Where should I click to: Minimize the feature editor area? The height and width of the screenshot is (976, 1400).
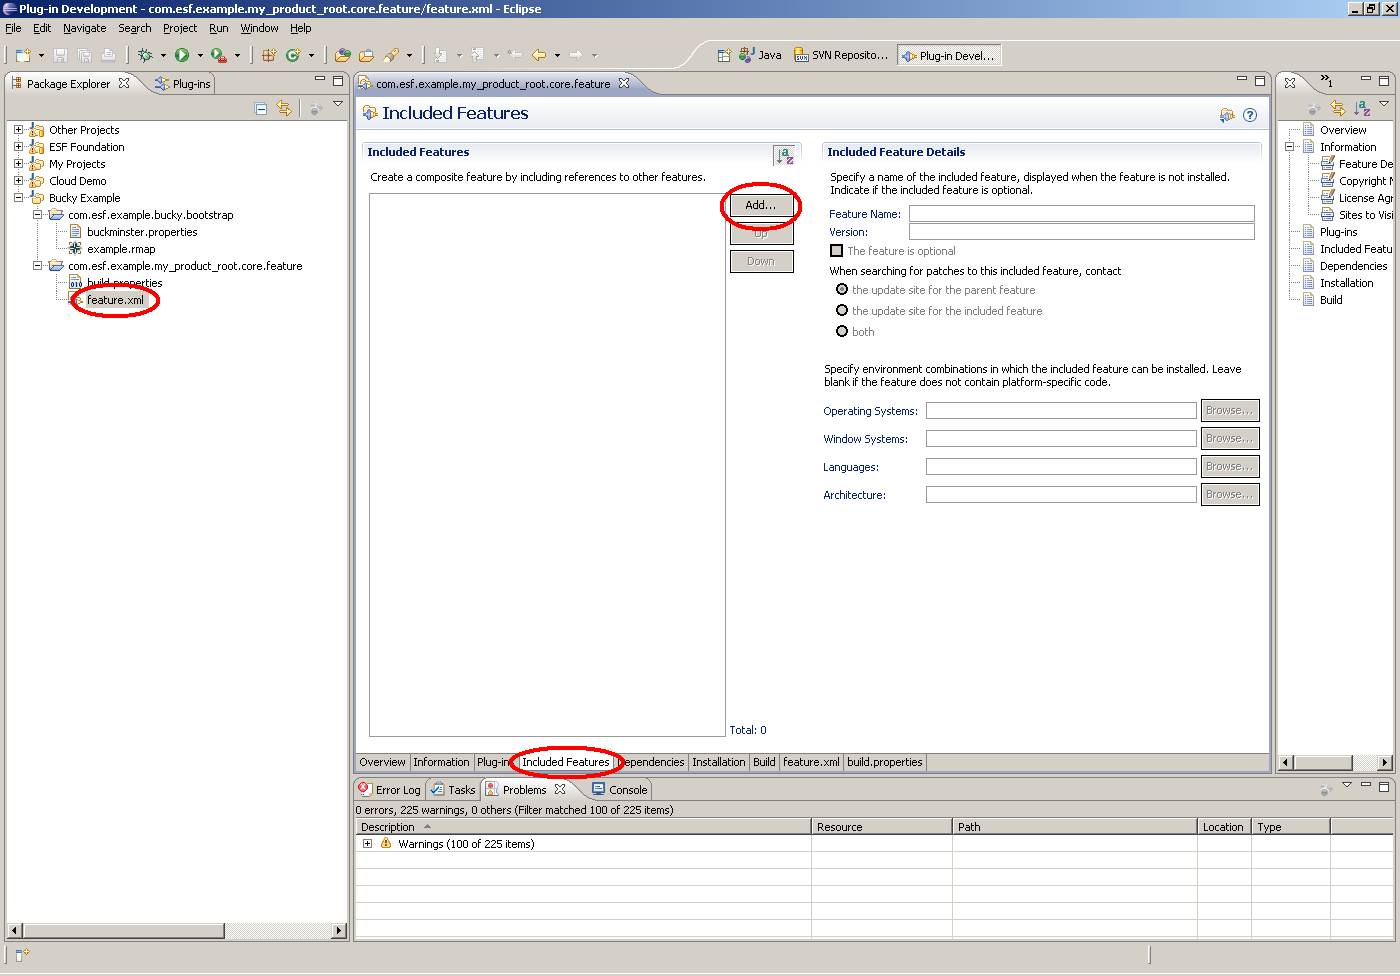point(1242,79)
